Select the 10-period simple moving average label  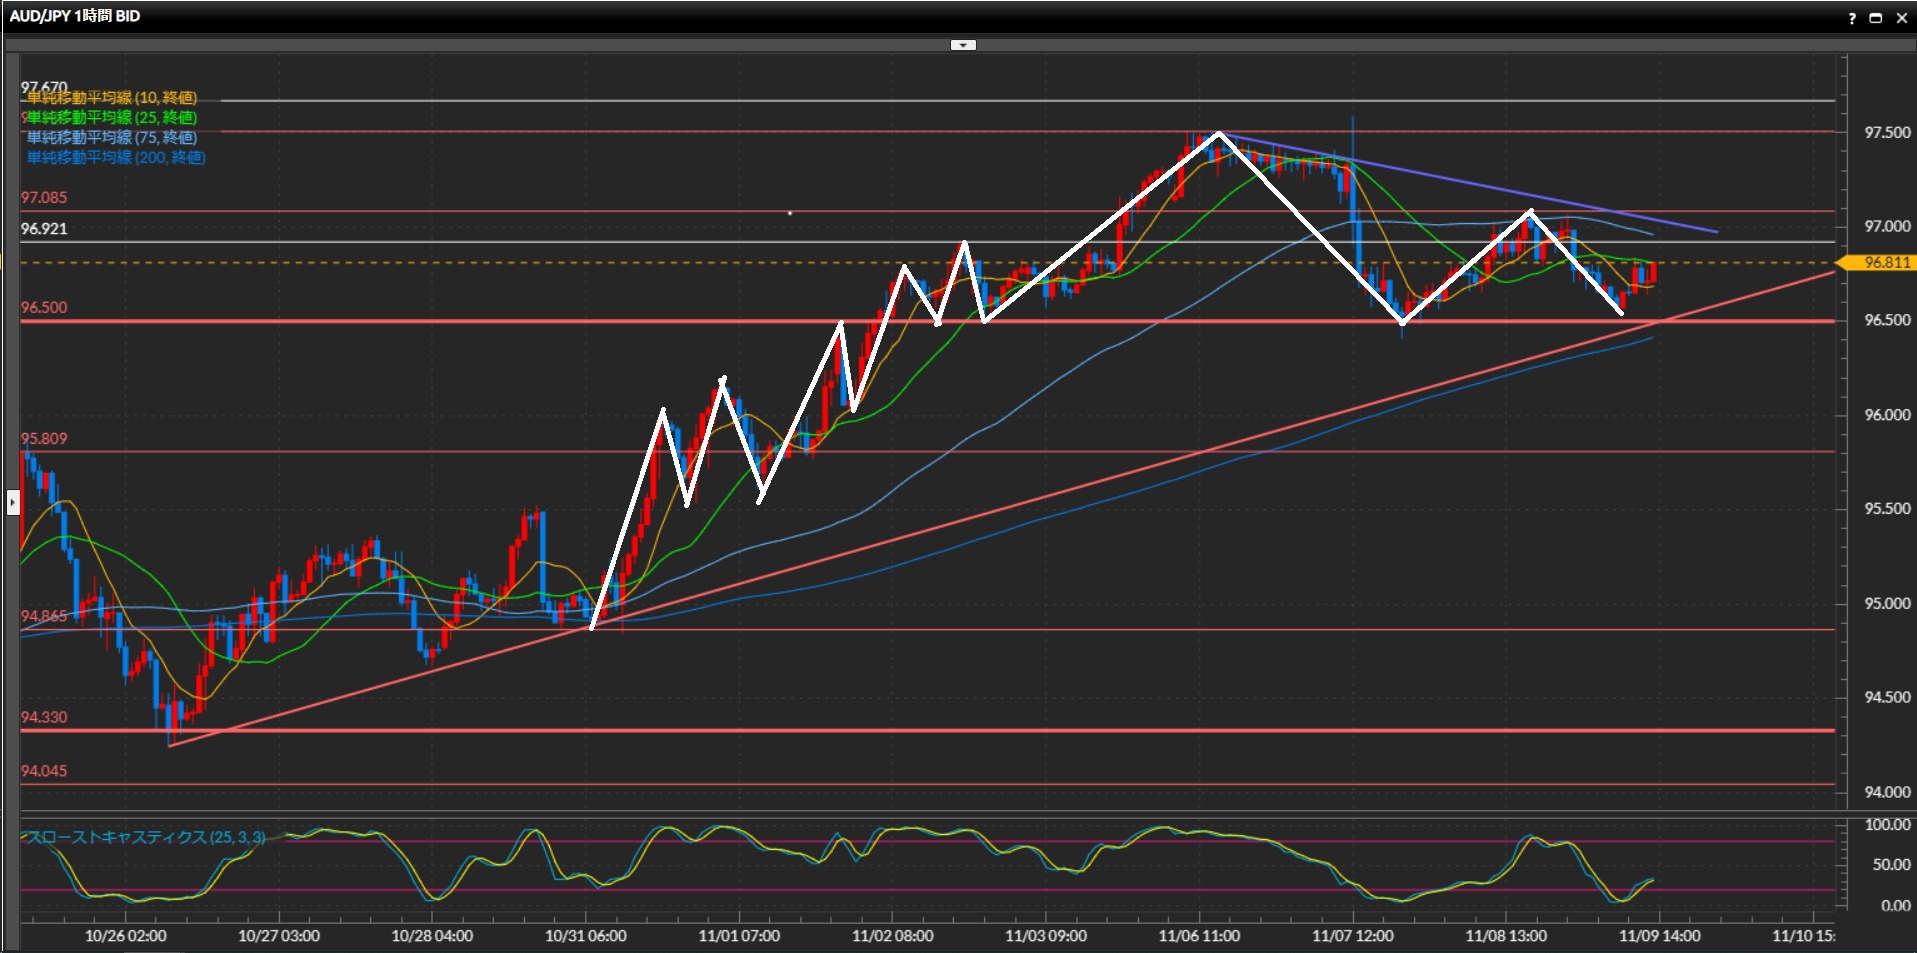coord(112,98)
